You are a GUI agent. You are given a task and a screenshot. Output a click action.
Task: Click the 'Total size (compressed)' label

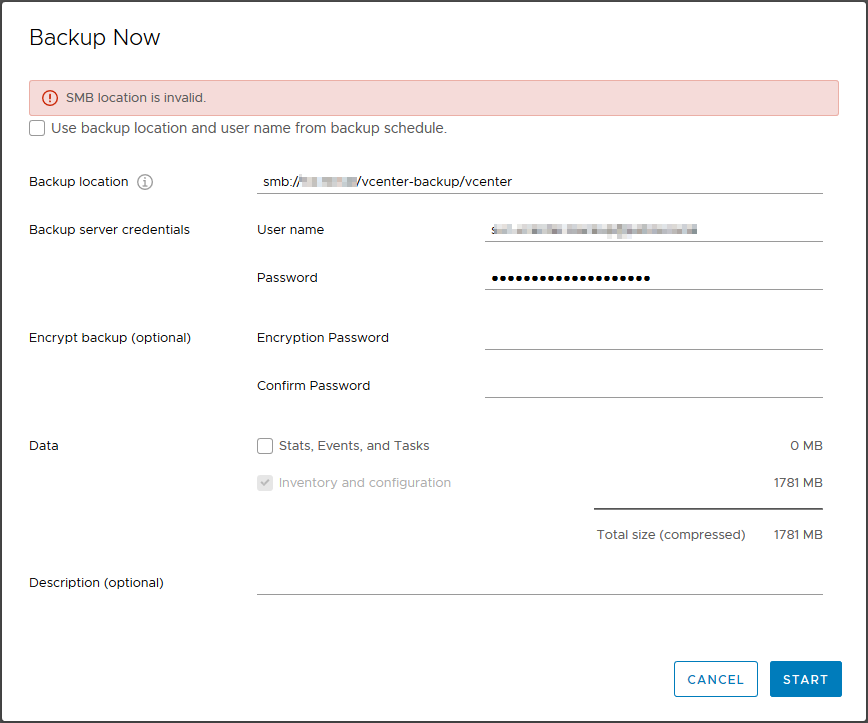pos(671,535)
